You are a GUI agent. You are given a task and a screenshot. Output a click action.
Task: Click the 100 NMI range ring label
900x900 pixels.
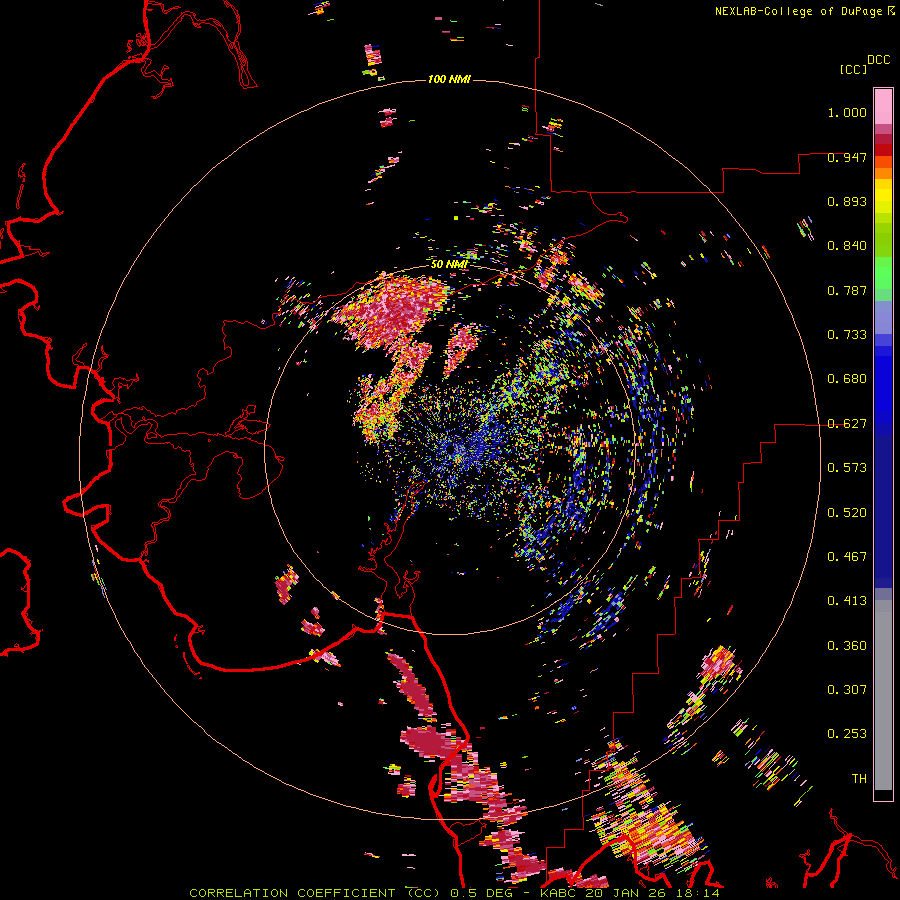(449, 79)
